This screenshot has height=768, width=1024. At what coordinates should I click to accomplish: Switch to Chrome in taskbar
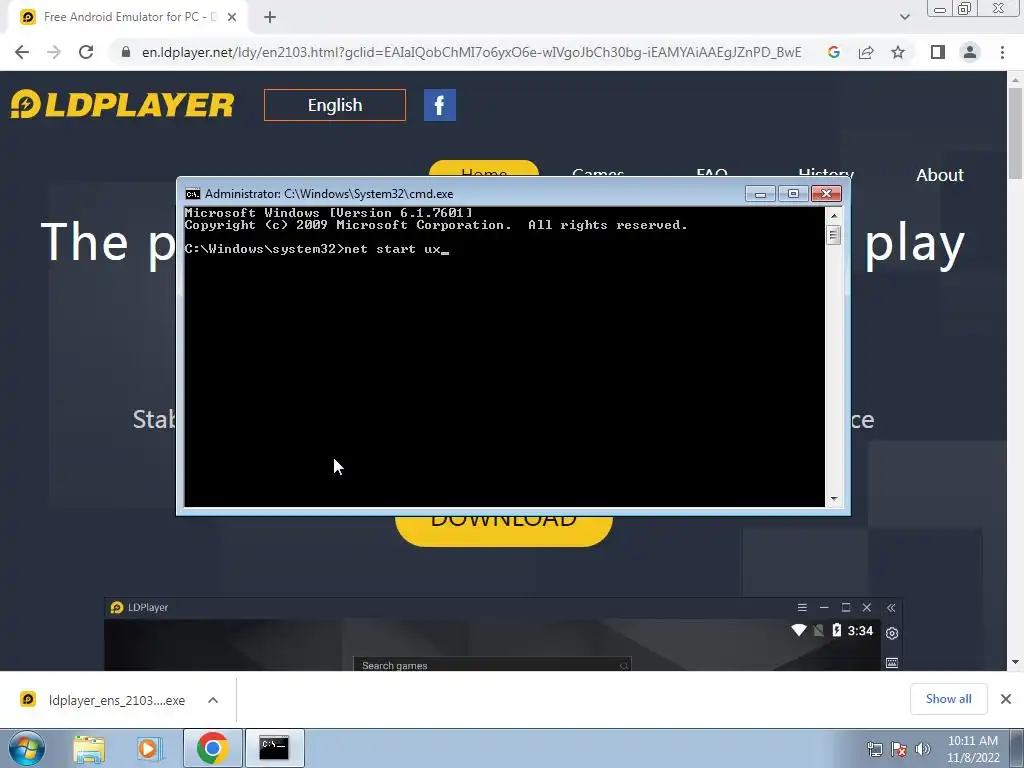pyautogui.click(x=212, y=748)
